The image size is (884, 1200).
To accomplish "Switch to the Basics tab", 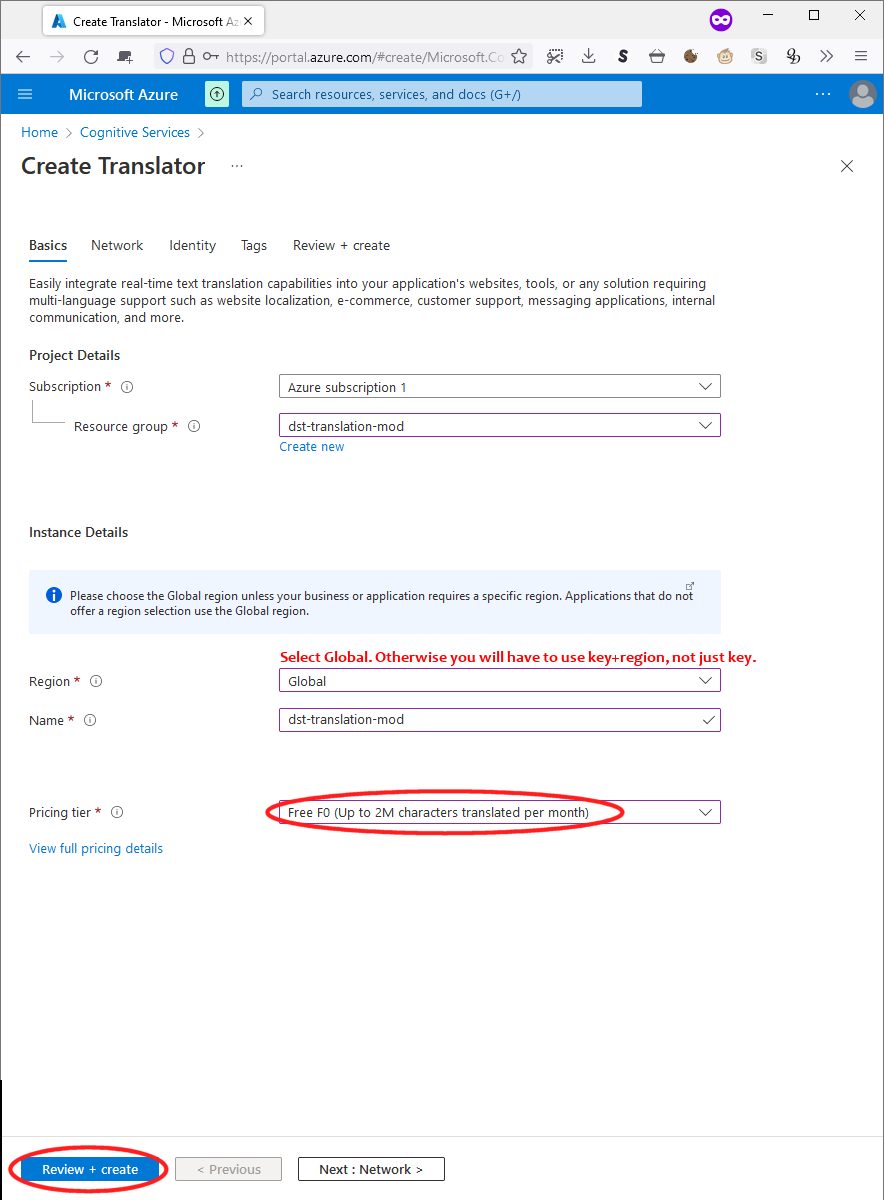I will pyautogui.click(x=48, y=246).
